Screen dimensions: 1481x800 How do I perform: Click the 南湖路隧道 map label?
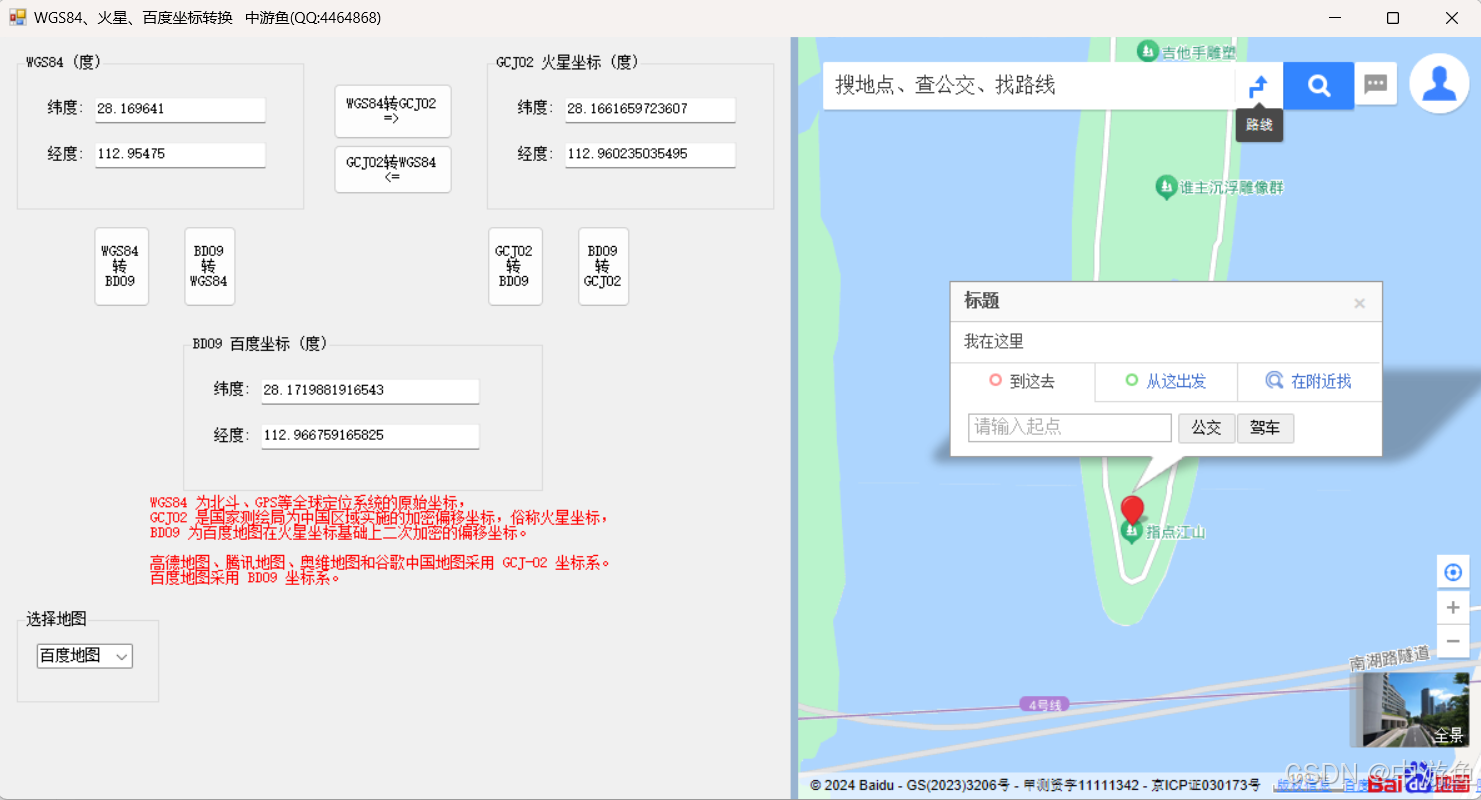[x=1390, y=659]
